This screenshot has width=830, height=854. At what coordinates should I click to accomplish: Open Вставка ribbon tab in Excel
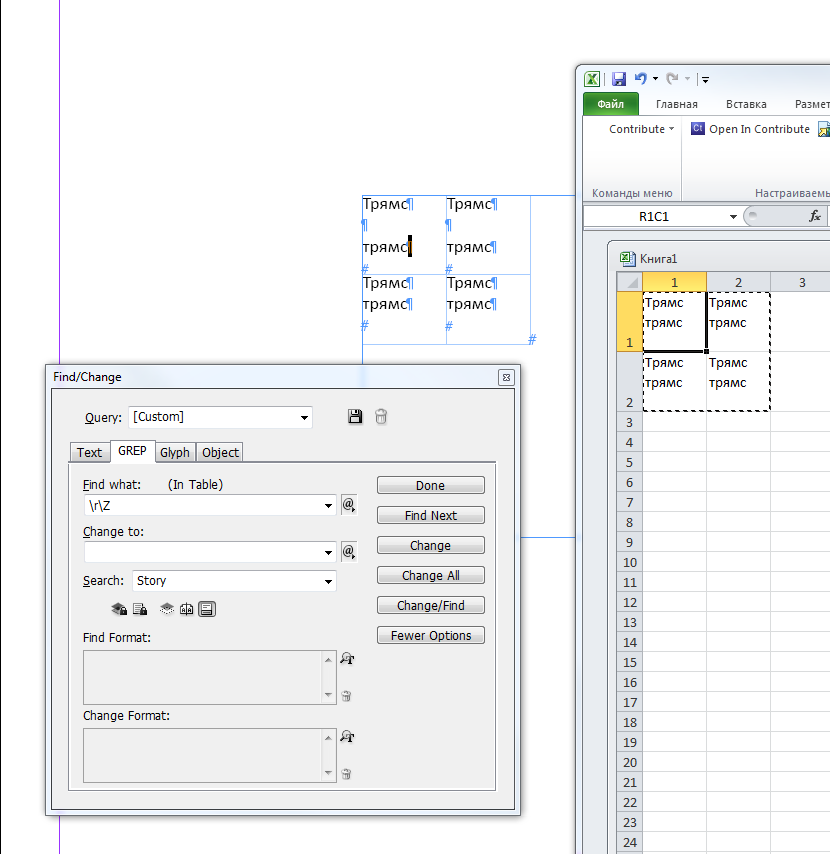pyautogui.click(x=746, y=104)
